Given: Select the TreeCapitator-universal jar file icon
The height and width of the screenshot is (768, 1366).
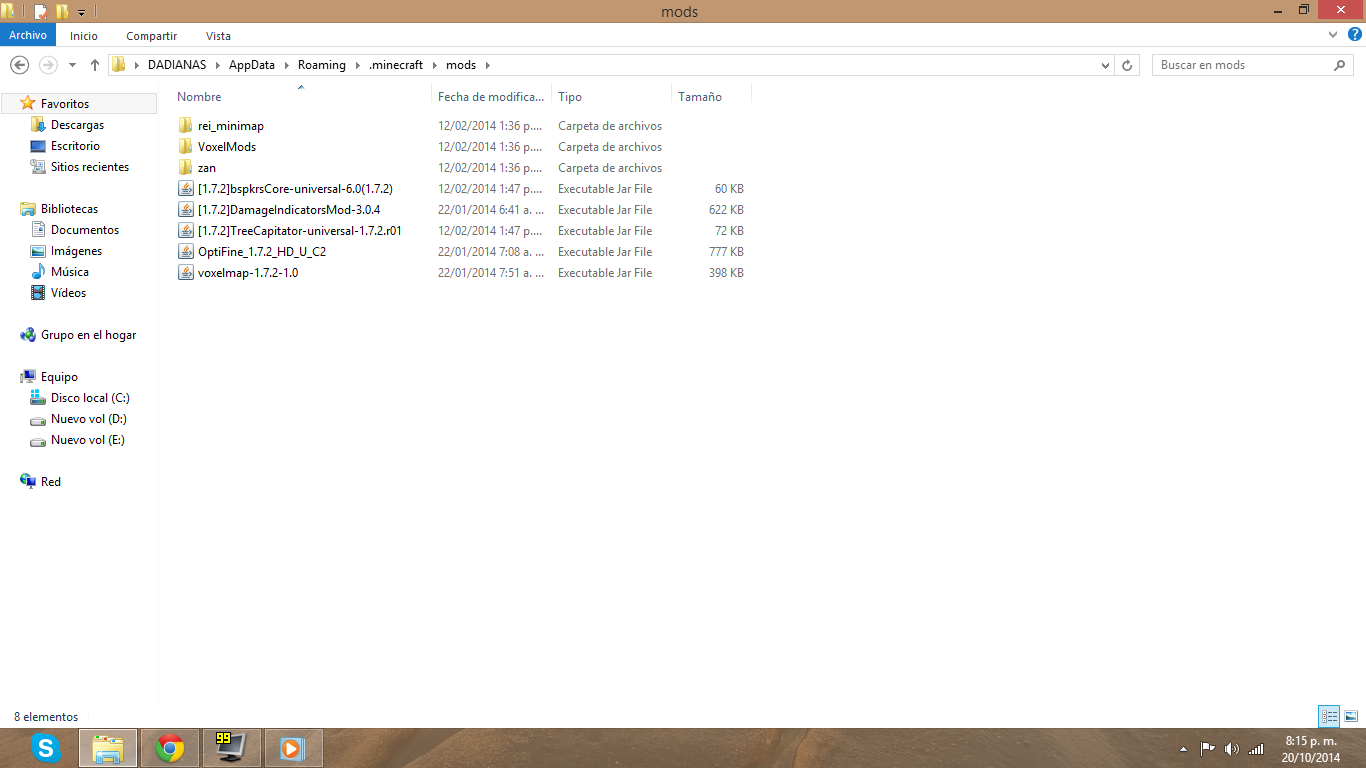Looking at the screenshot, I should coord(185,231).
